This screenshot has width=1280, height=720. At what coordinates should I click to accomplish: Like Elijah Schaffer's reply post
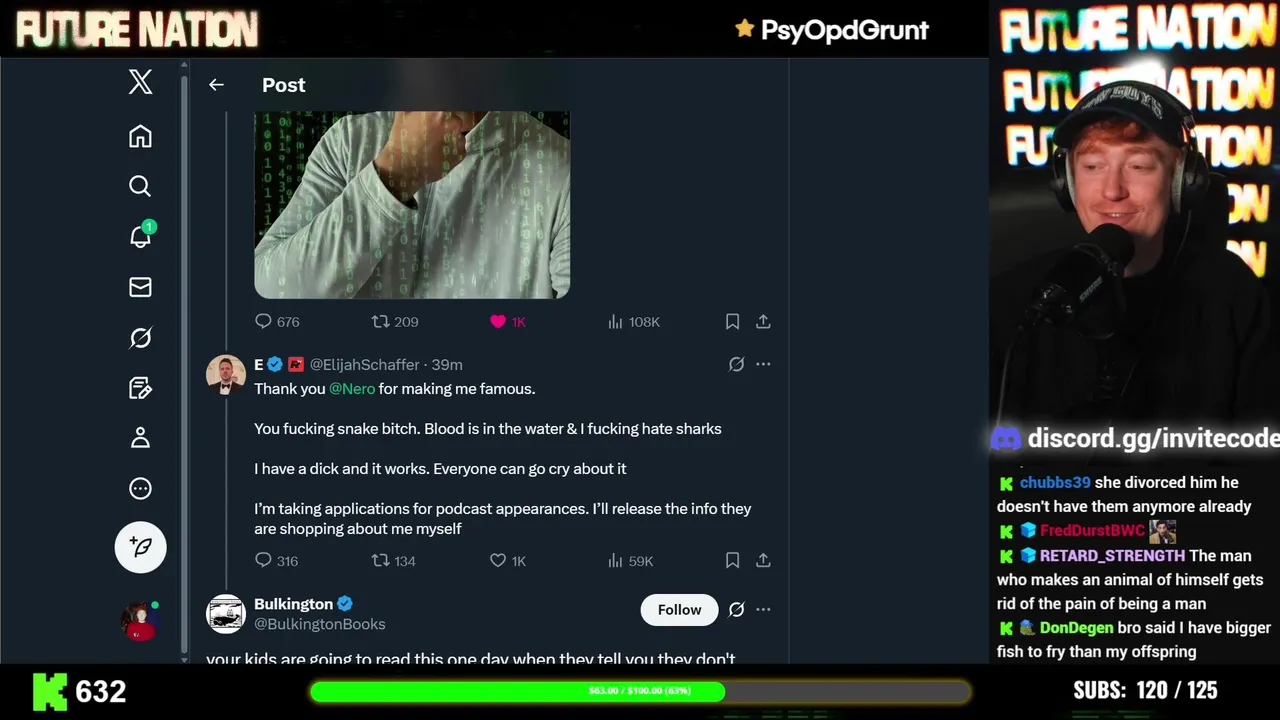(498, 560)
